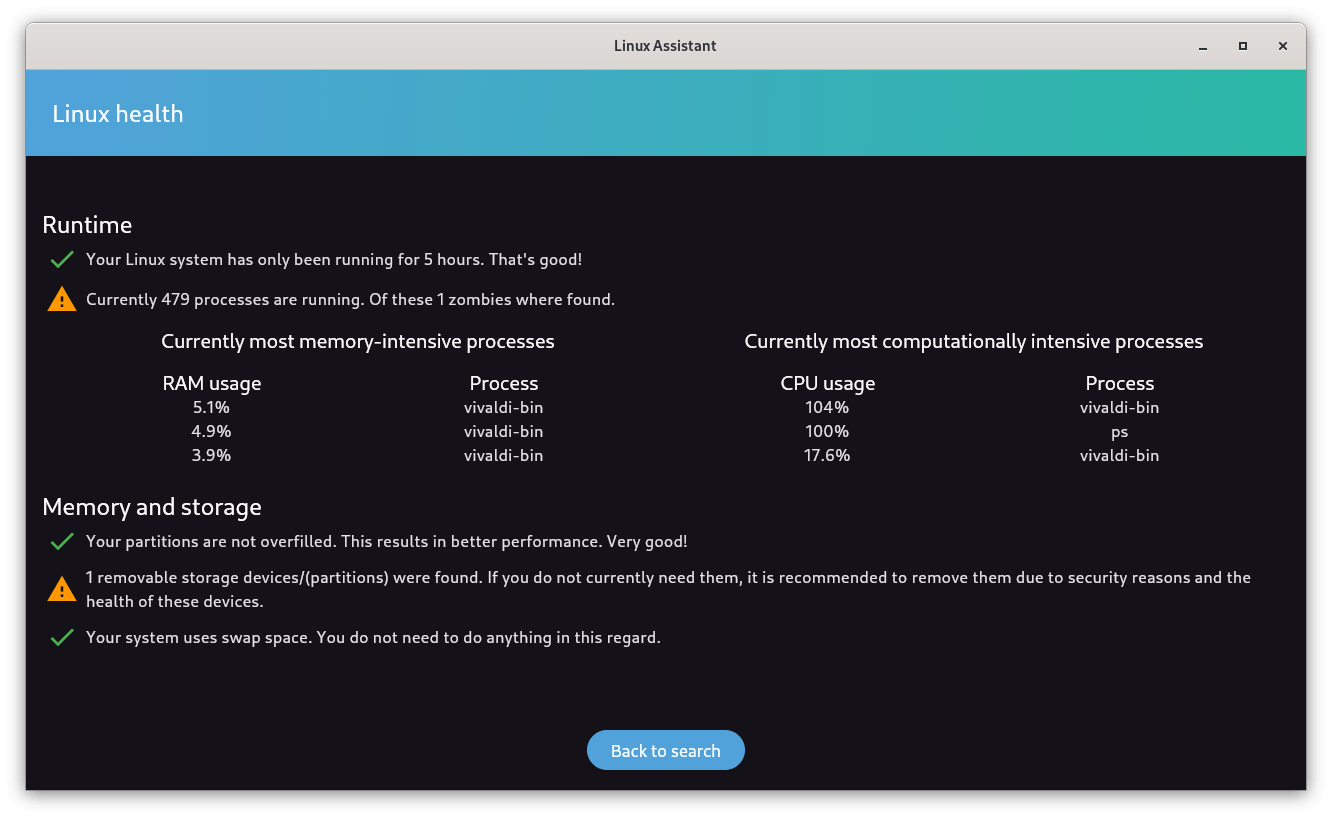Screen dimensions: 1332x819
Task: Maximize the Linux Assistant window
Action: tap(1243, 46)
